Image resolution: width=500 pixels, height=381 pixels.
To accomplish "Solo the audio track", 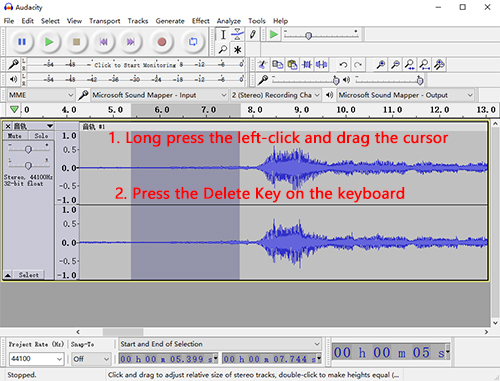I will point(41,136).
